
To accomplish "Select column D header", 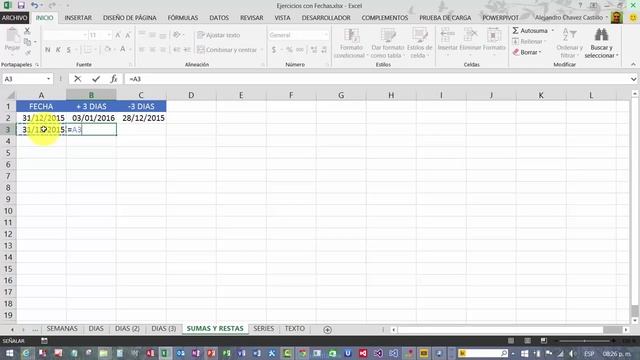I will pos(191,95).
